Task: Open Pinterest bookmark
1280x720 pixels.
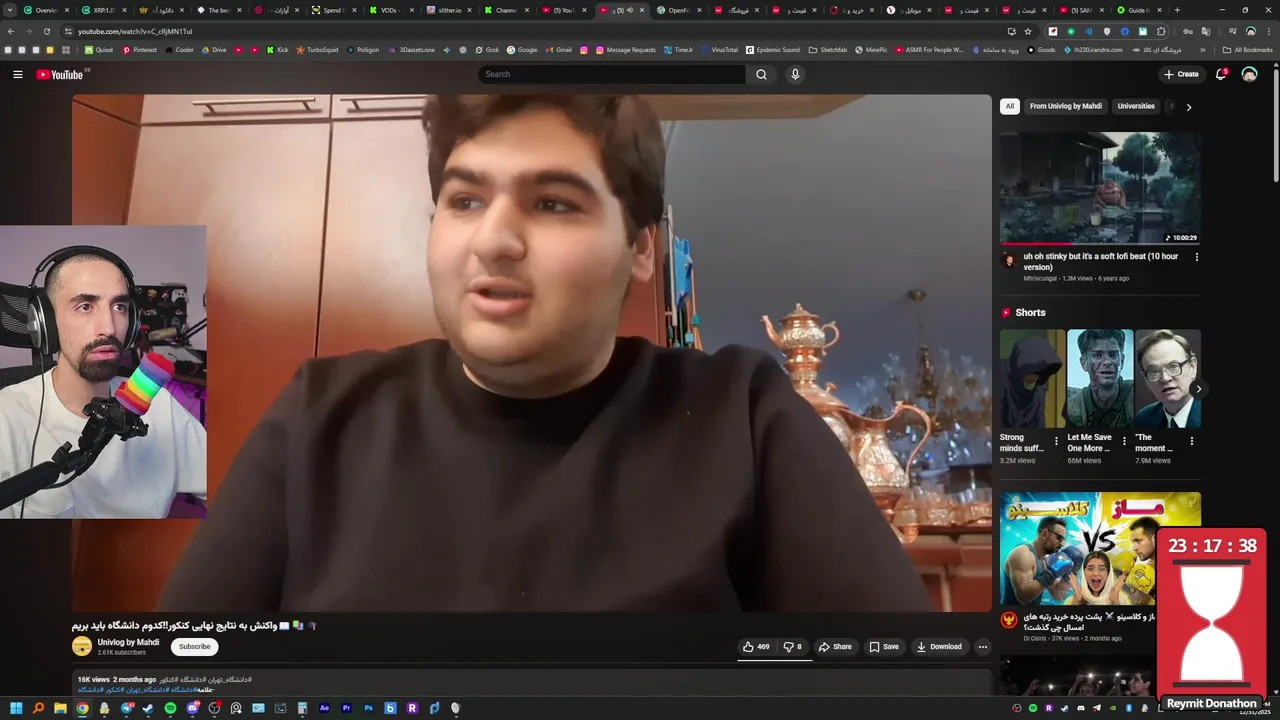Action: 139,49
